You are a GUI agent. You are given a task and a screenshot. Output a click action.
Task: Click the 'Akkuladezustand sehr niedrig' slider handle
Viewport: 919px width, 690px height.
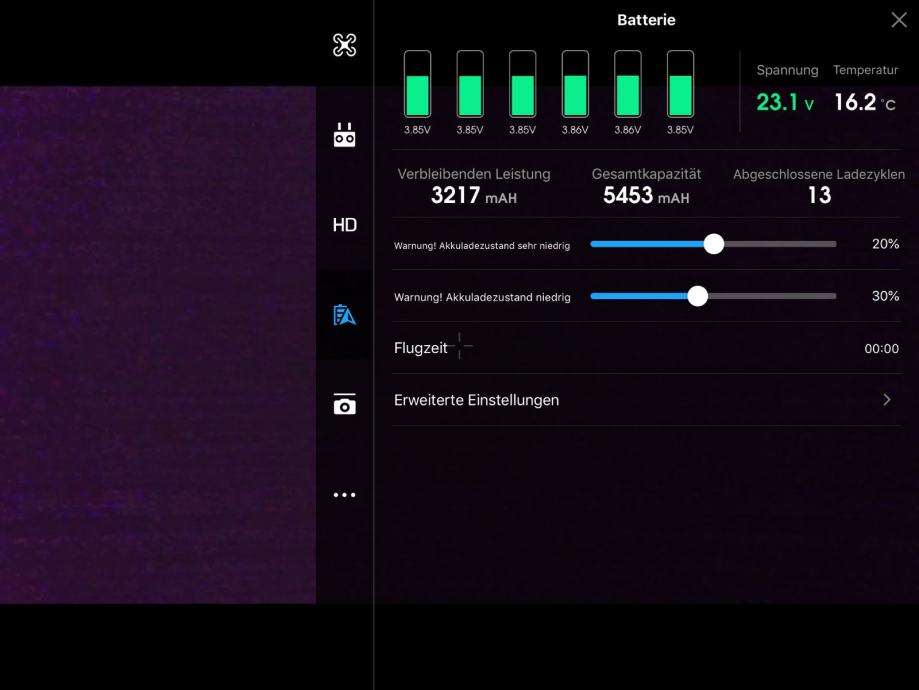click(x=713, y=244)
